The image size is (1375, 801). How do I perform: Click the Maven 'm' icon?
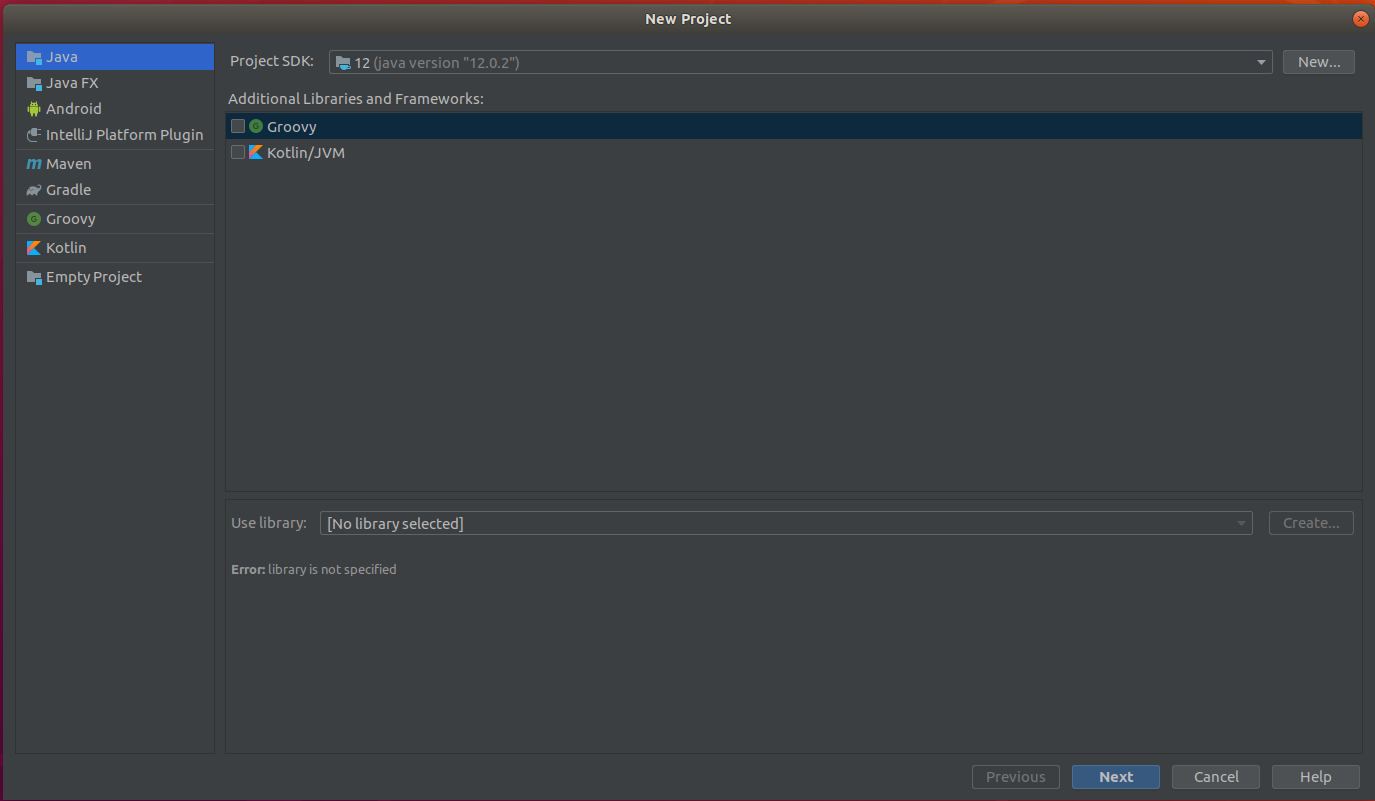34,164
